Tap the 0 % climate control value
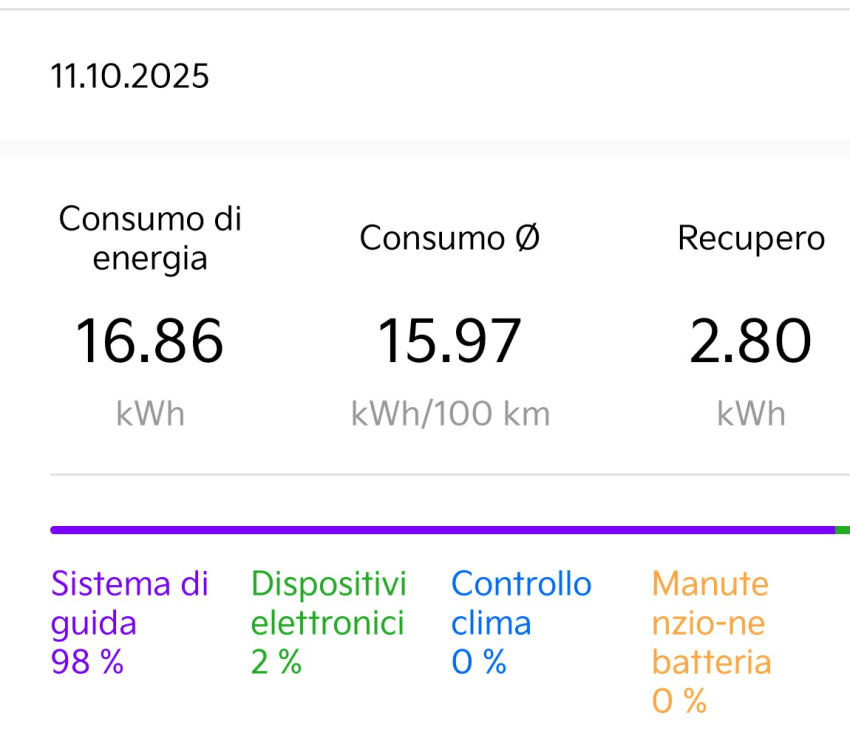850x741 pixels. [479, 662]
